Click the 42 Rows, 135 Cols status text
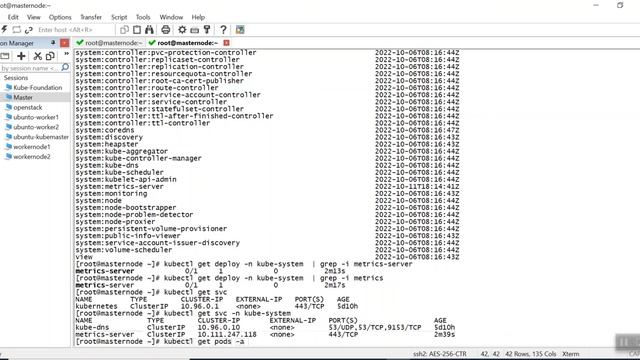Viewport: 640px width, 360px height. 531,354
